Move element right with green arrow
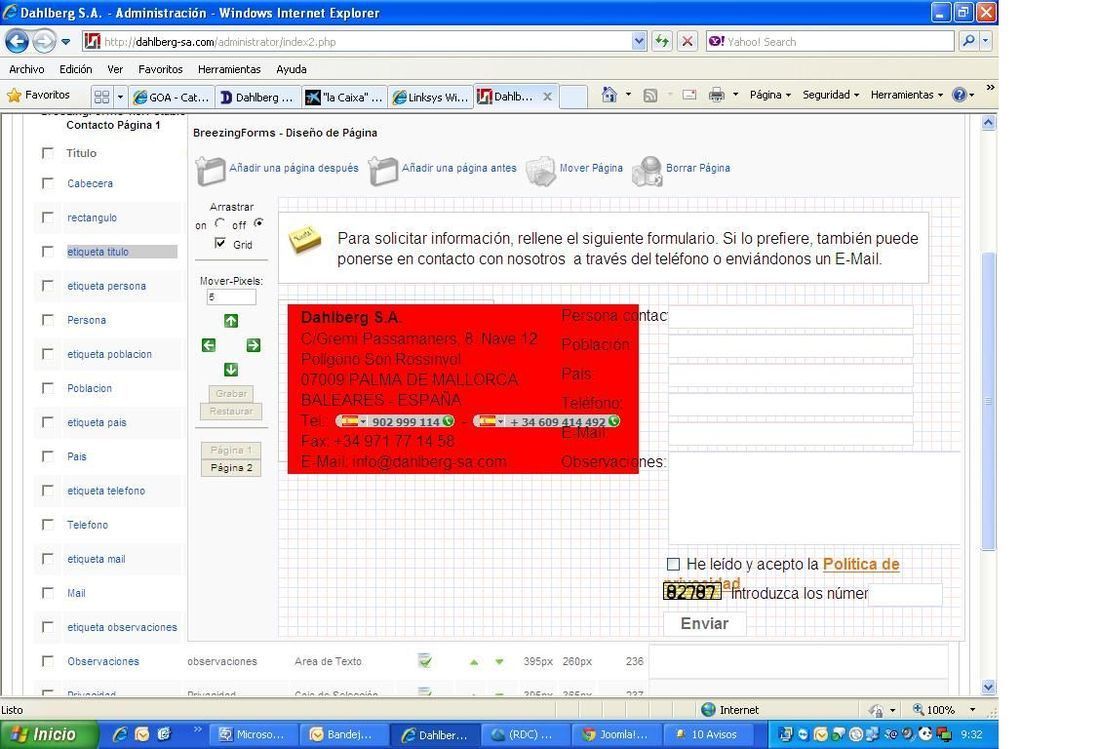This screenshot has width=1100, height=749. [x=253, y=345]
